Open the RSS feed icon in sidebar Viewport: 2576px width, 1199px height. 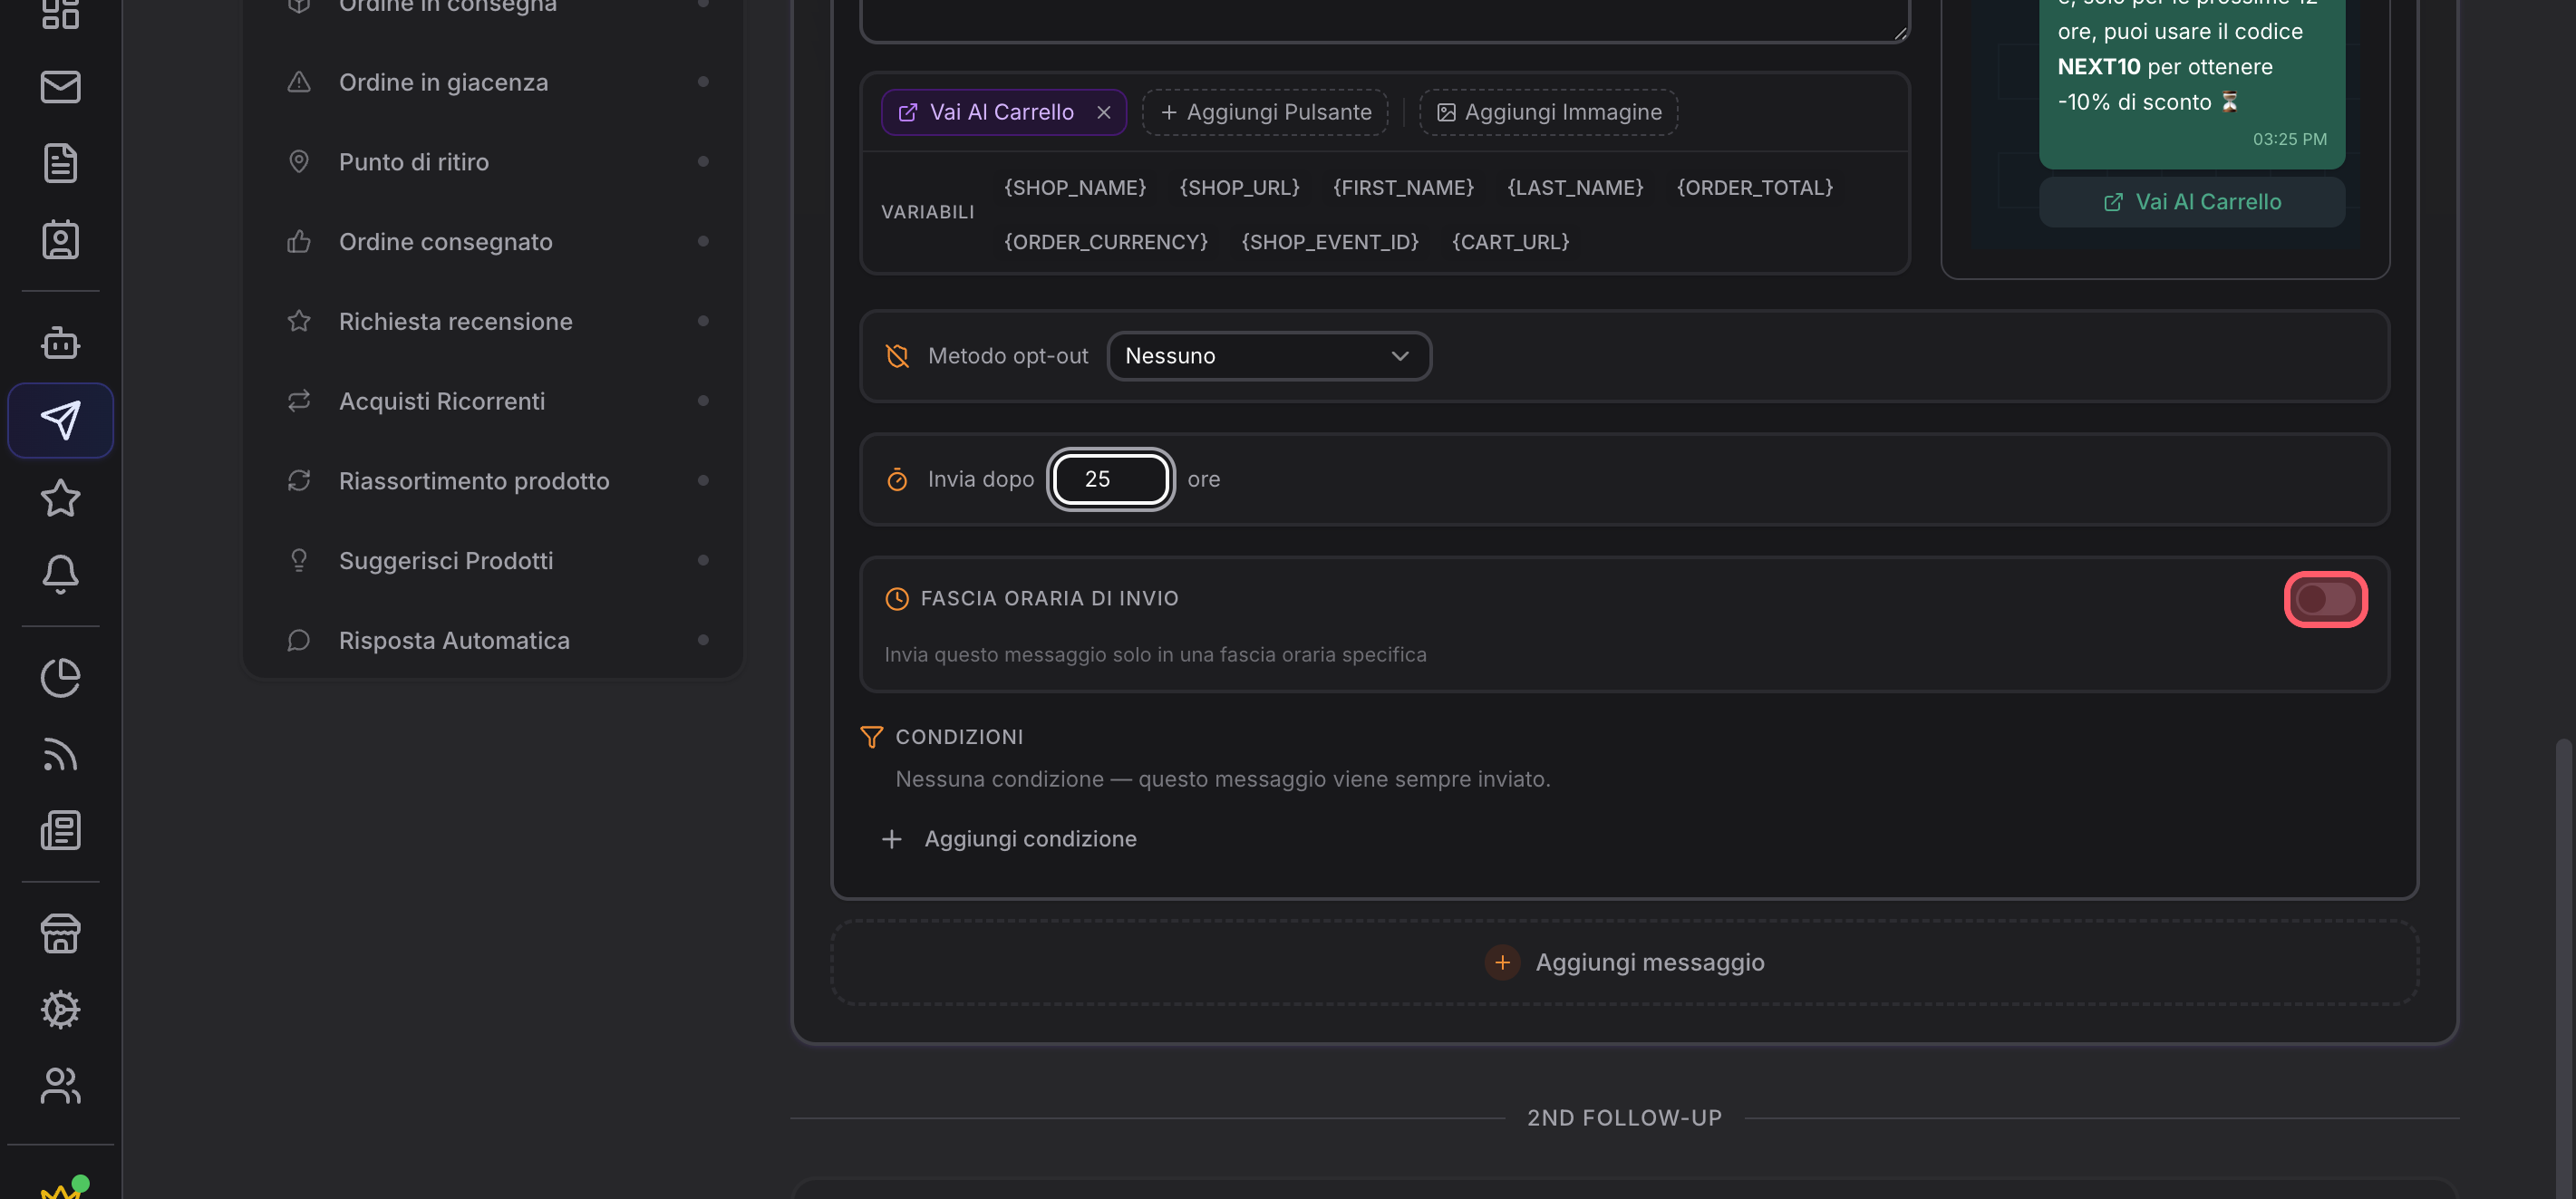tap(60, 754)
